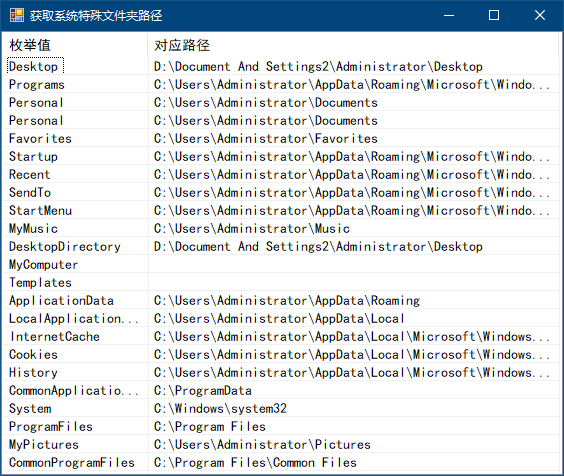
Task: Click path C:\Windows\system32
Action: pos(220,408)
